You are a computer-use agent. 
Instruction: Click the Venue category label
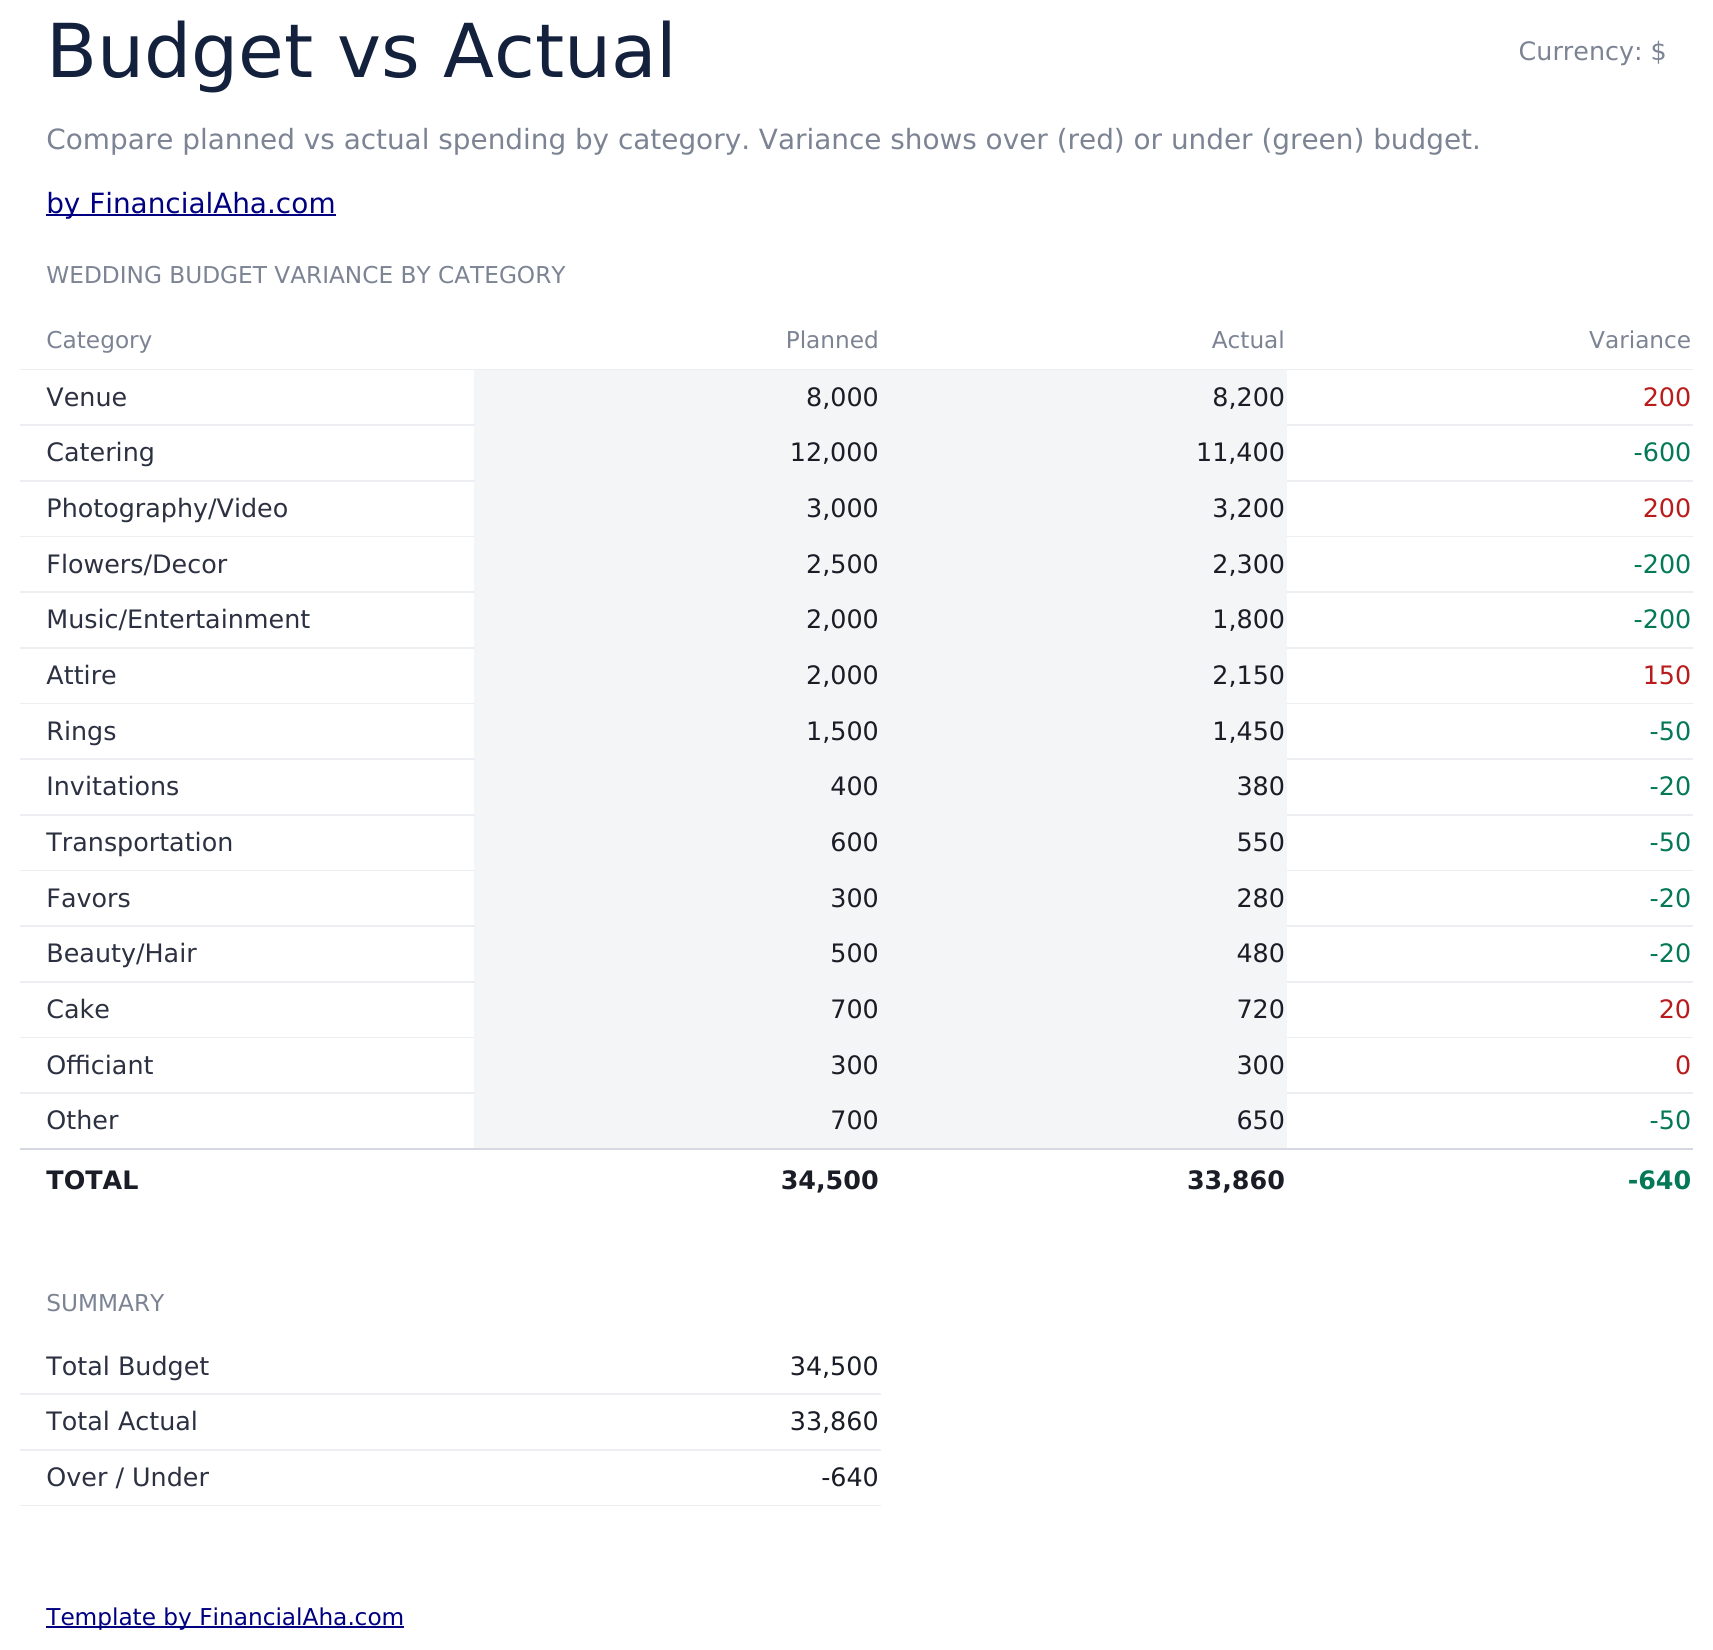click(87, 398)
